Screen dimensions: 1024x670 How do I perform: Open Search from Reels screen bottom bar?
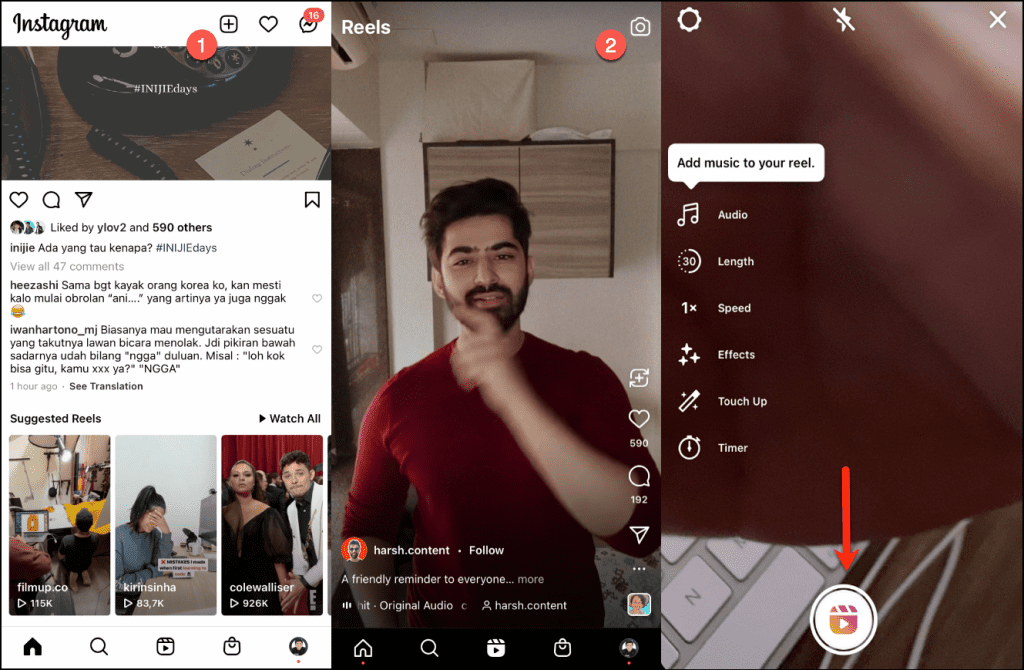pos(429,648)
